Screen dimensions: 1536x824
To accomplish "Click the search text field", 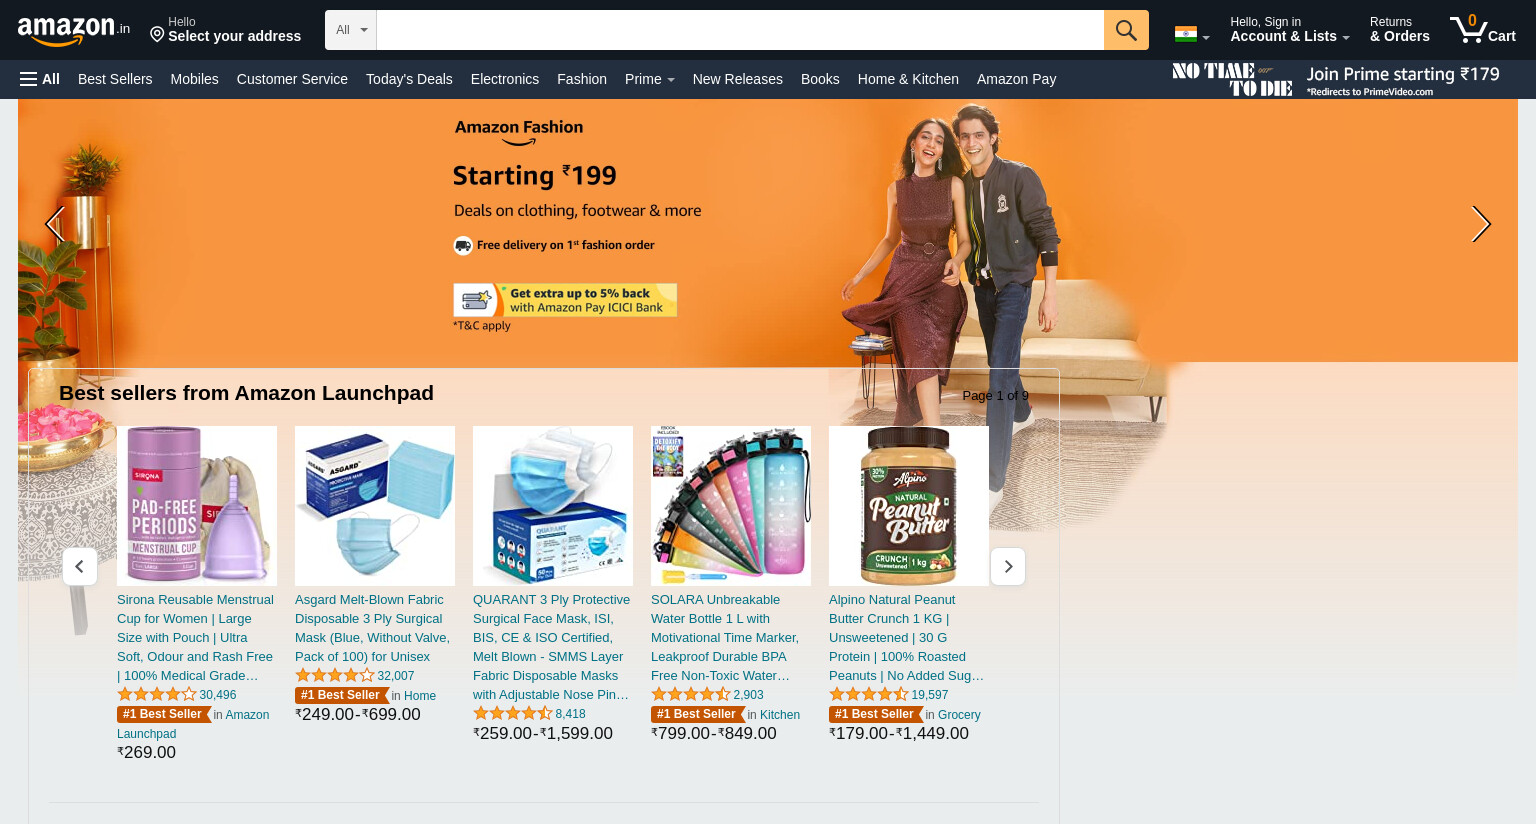I will tap(740, 30).
